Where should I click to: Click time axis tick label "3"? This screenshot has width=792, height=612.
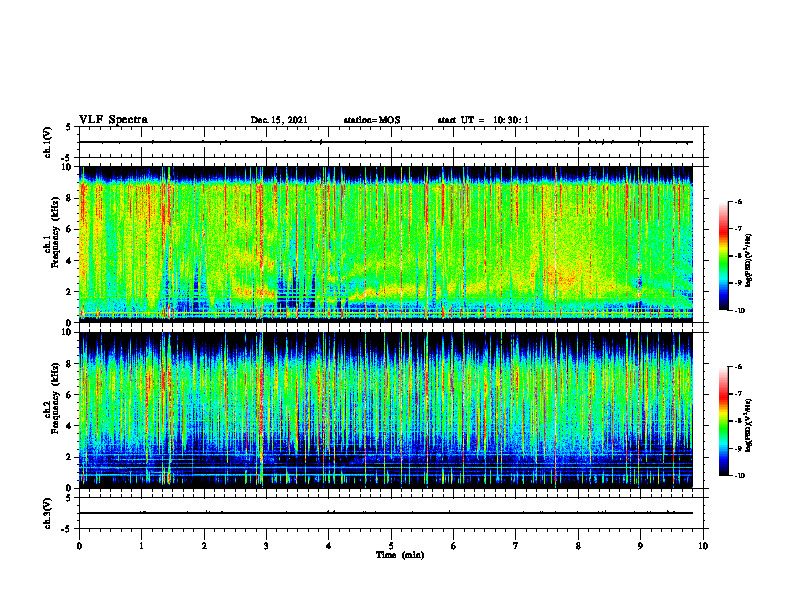(266, 546)
